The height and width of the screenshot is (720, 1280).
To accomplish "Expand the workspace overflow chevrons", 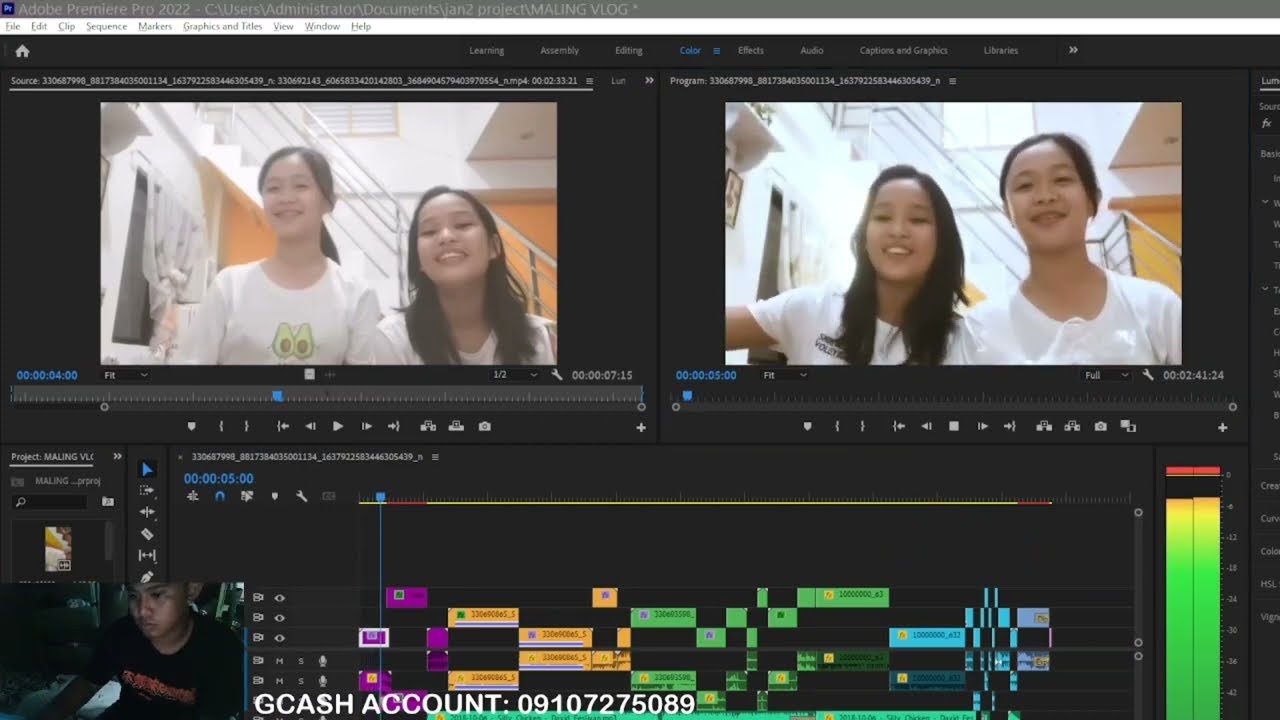I will [x=1073, y=50].
